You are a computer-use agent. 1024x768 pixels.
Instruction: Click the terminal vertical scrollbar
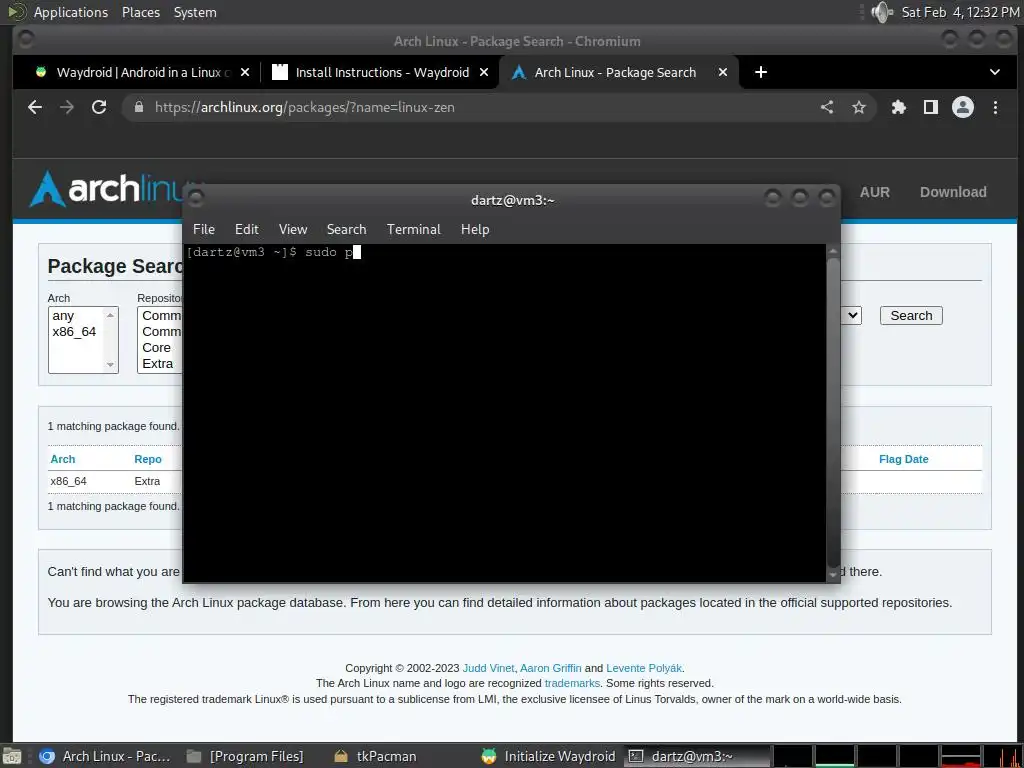pos(833,411)
